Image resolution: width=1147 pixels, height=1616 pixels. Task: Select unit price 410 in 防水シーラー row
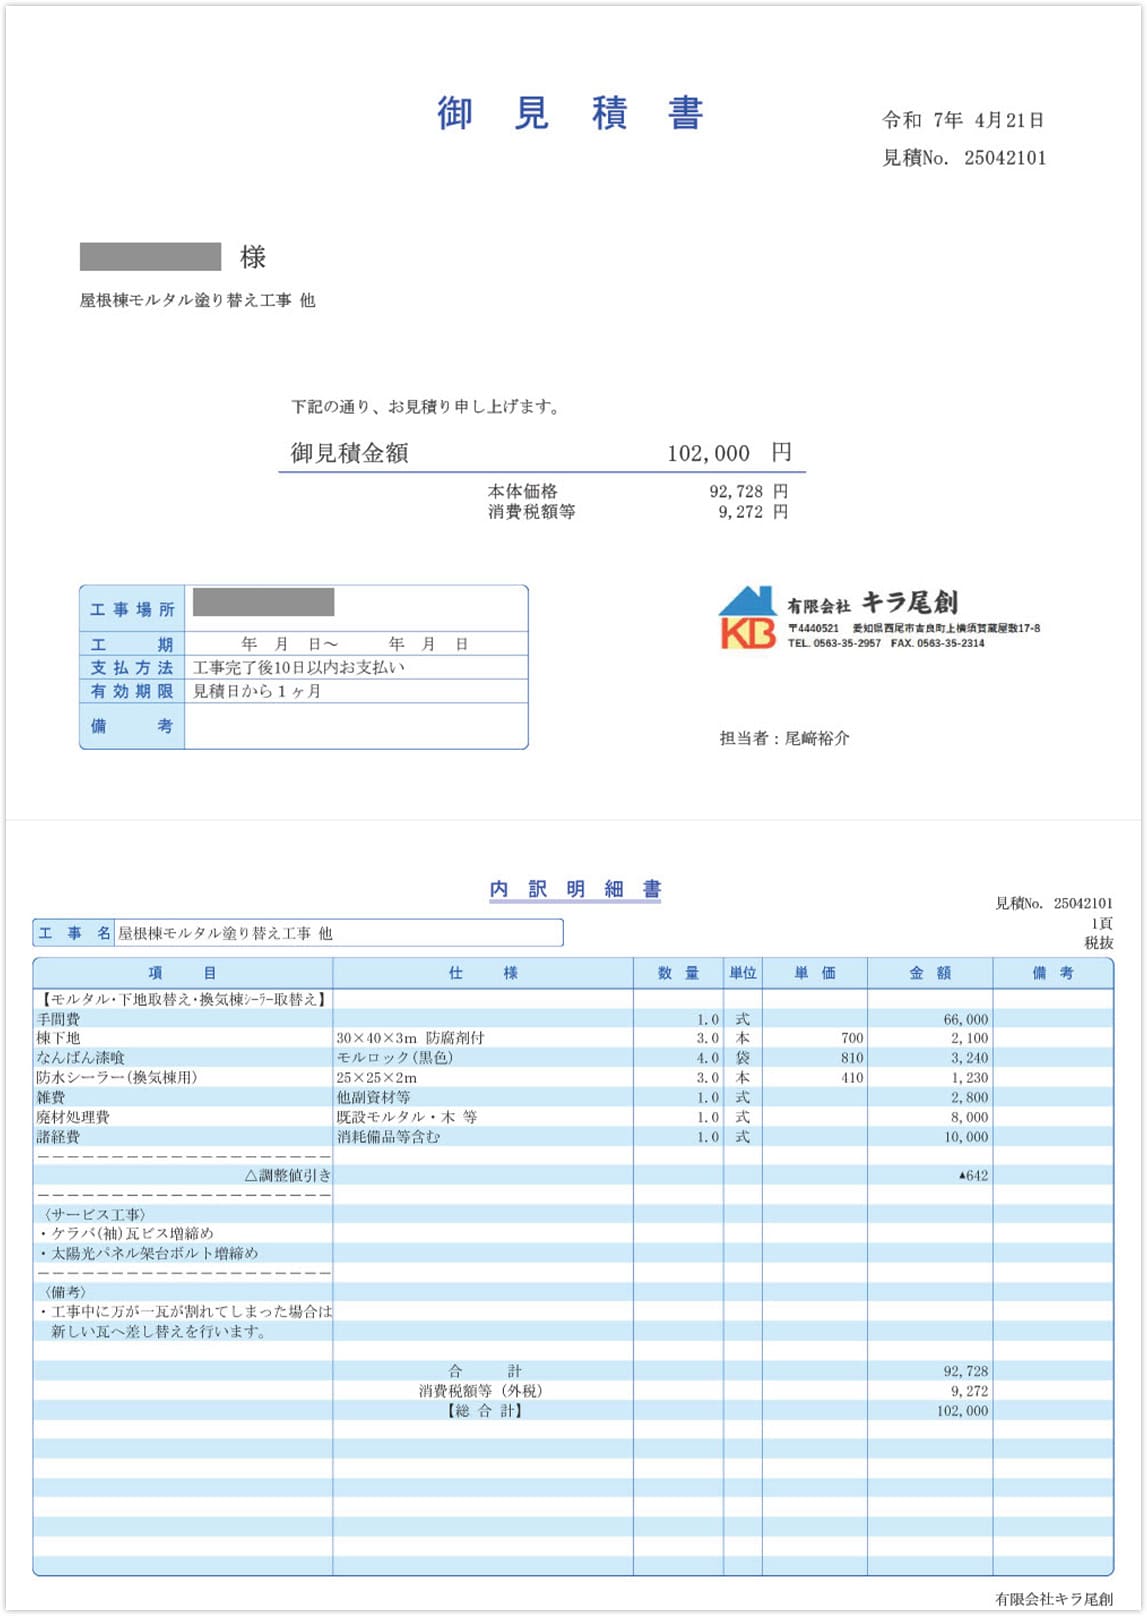point(852,1078)
